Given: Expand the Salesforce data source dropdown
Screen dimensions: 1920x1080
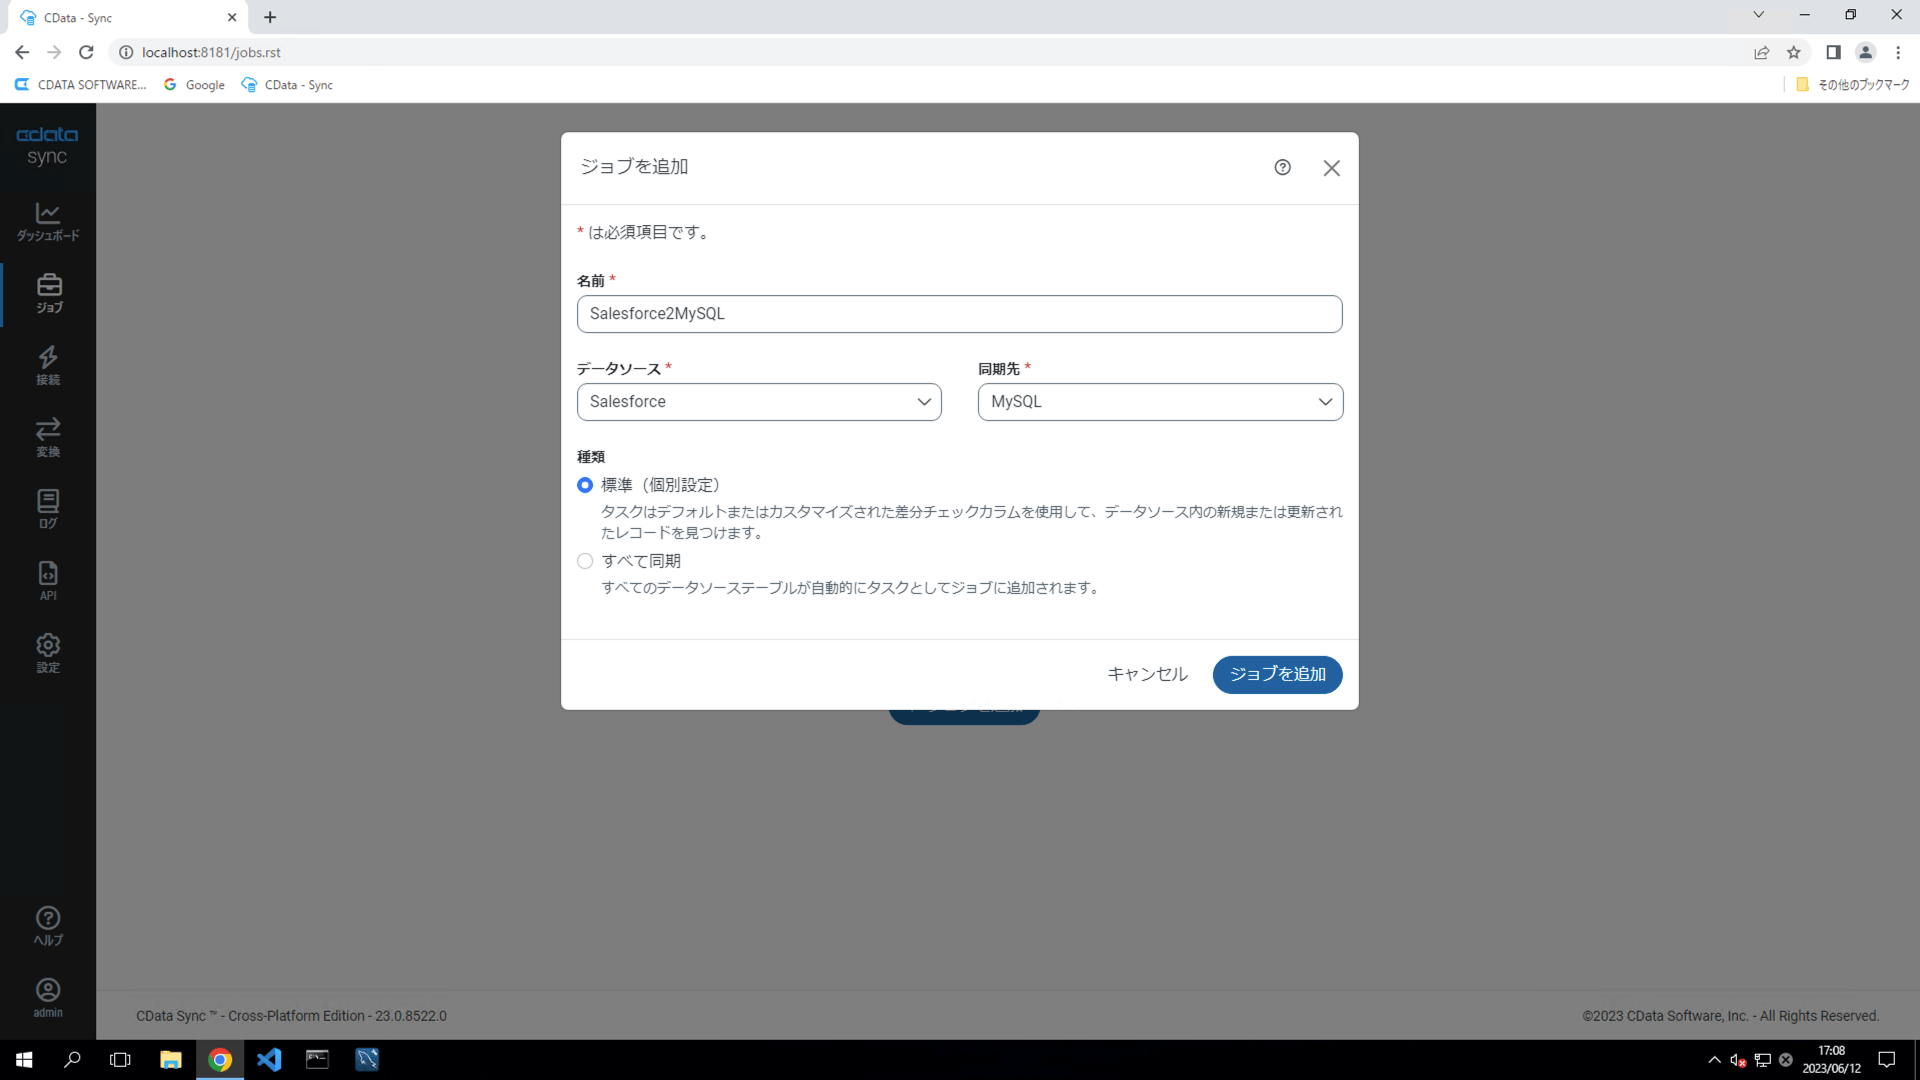Looking at the screenshot, I should pos(759,402).
